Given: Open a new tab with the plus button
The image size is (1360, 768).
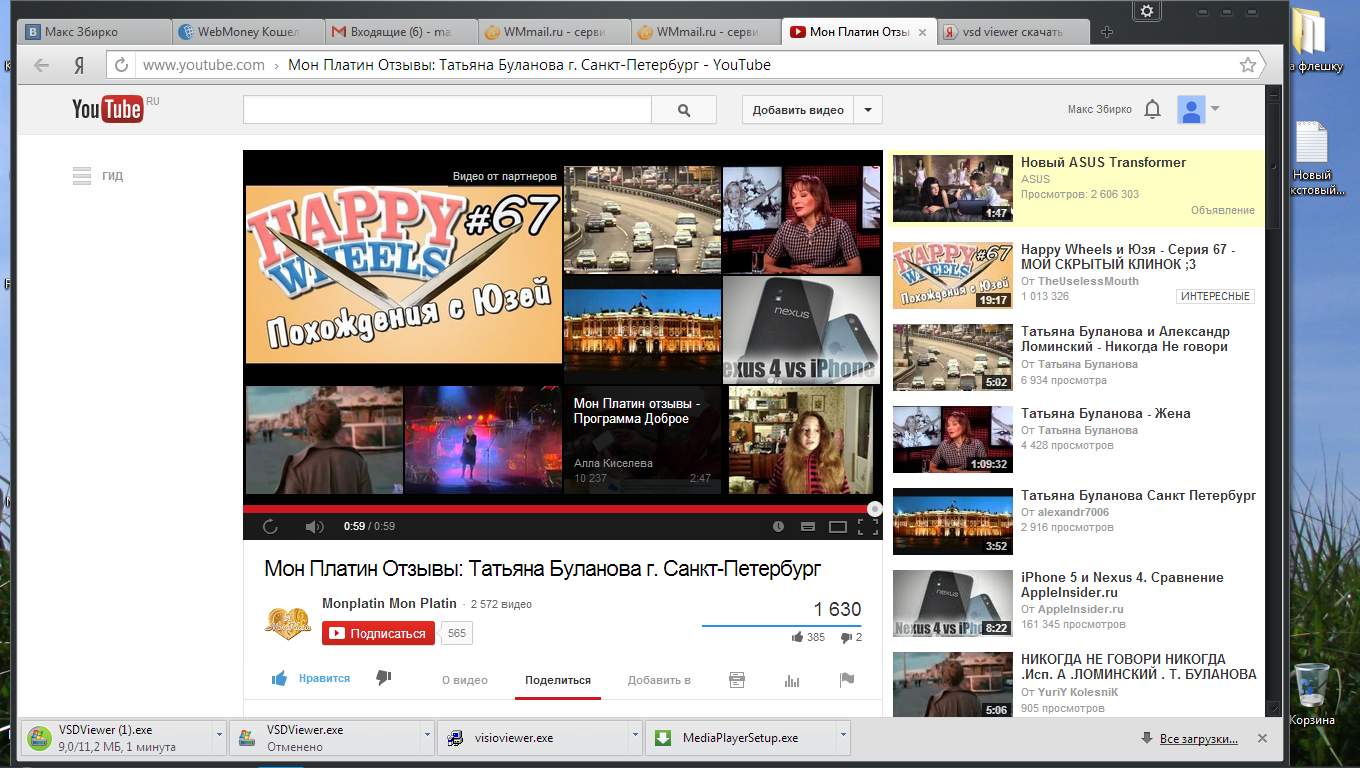Looking at the screenshot, I should tap(1106, 32).
